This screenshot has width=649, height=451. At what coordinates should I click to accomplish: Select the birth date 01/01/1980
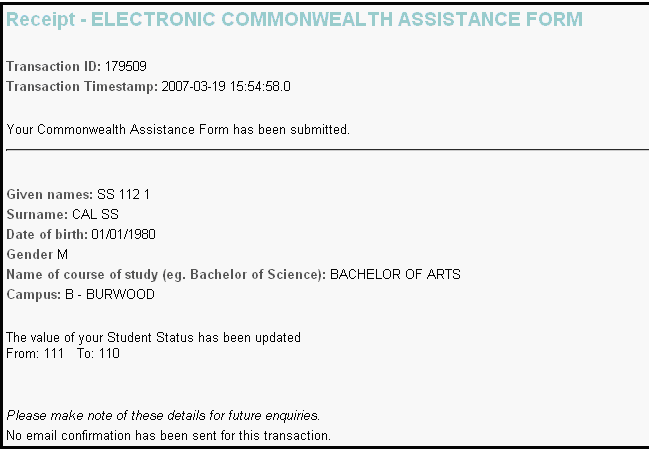click(x=124, y=234)
